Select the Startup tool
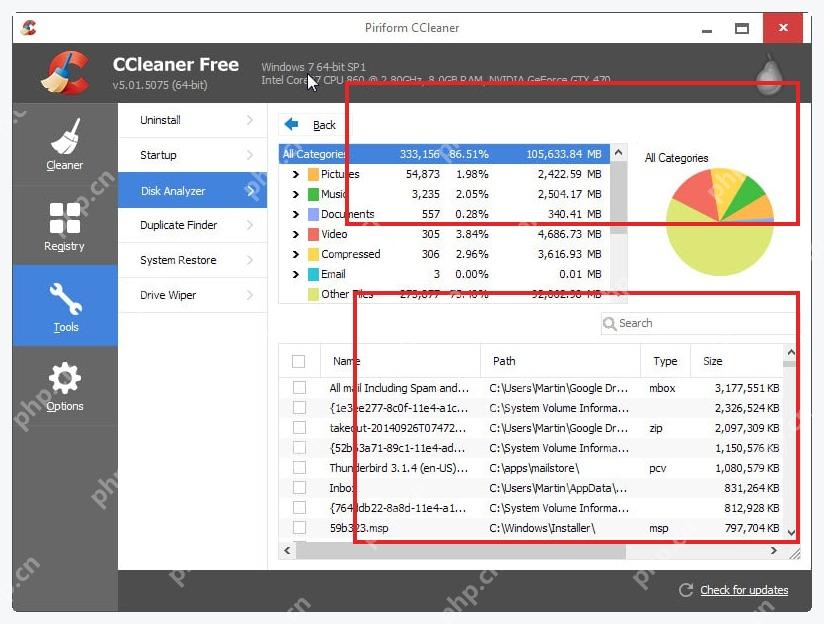This screenshot has height=624, width=824. point(192,155)
